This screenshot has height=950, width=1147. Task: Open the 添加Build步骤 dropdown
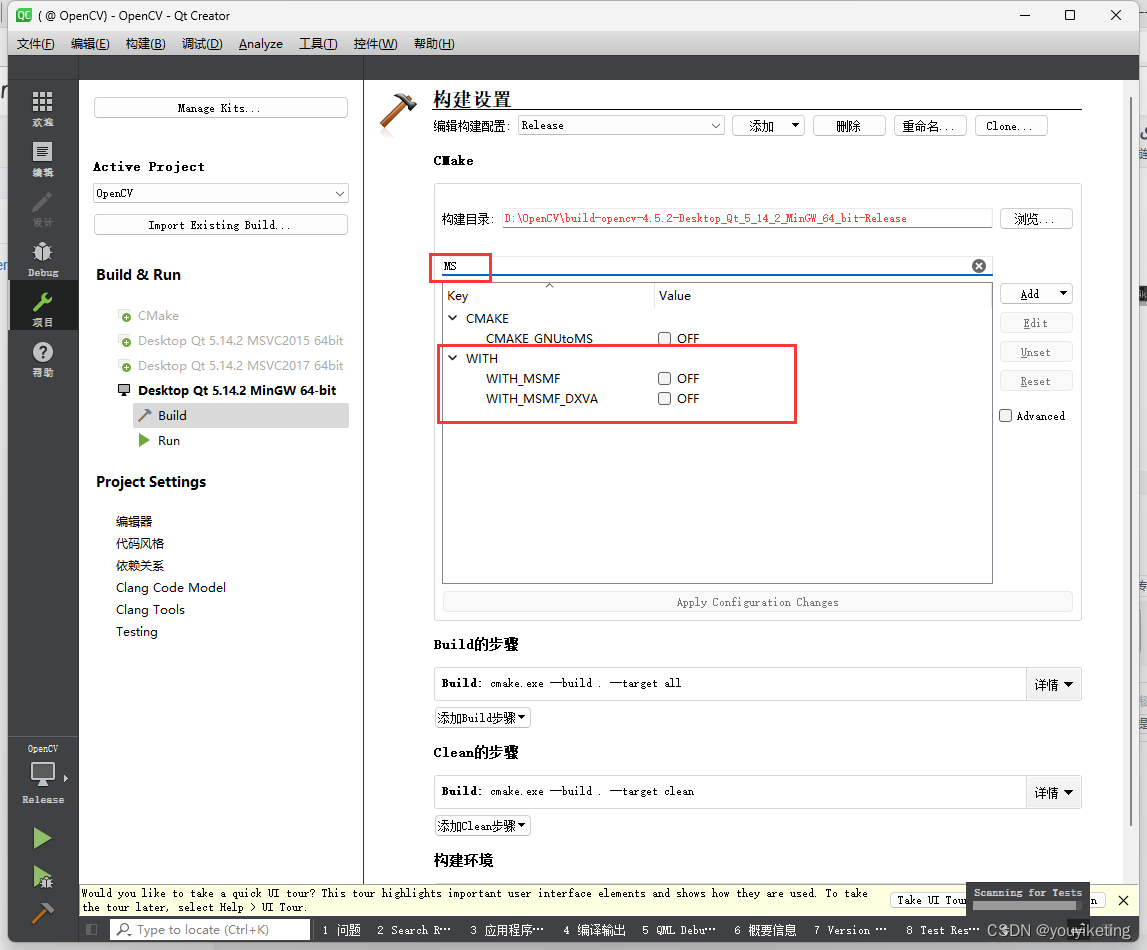pyautogui.click(x=482, y=718)
